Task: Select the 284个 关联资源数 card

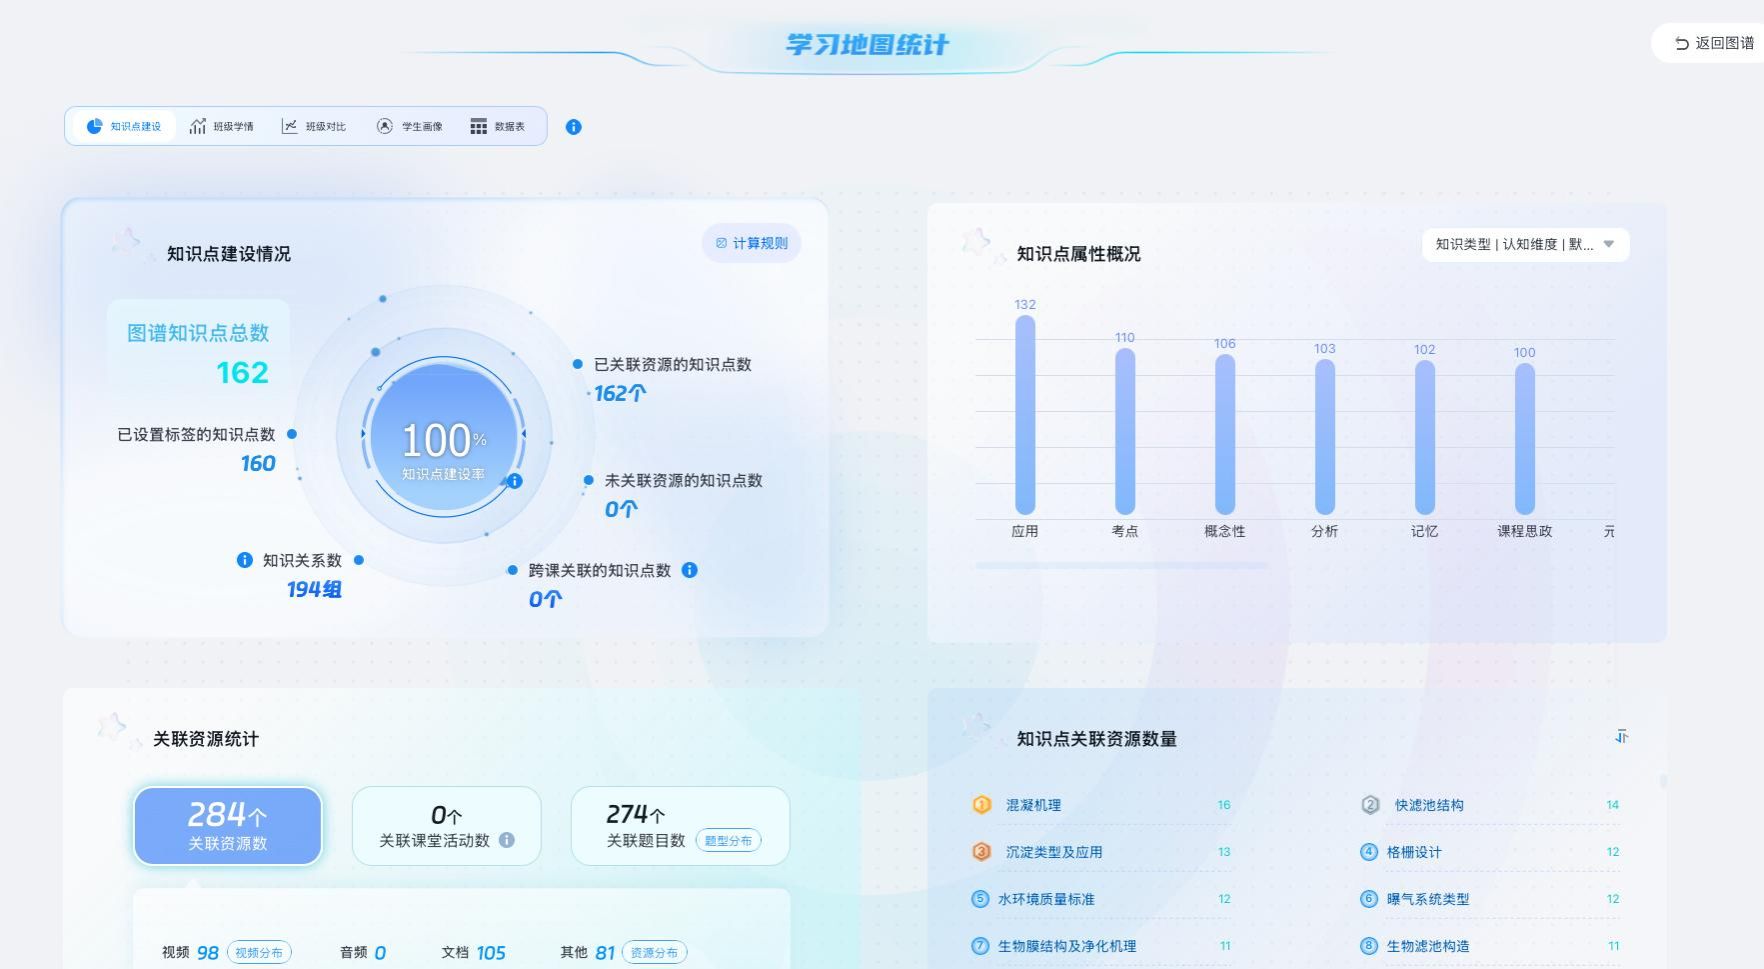Action: pos(228,826)
